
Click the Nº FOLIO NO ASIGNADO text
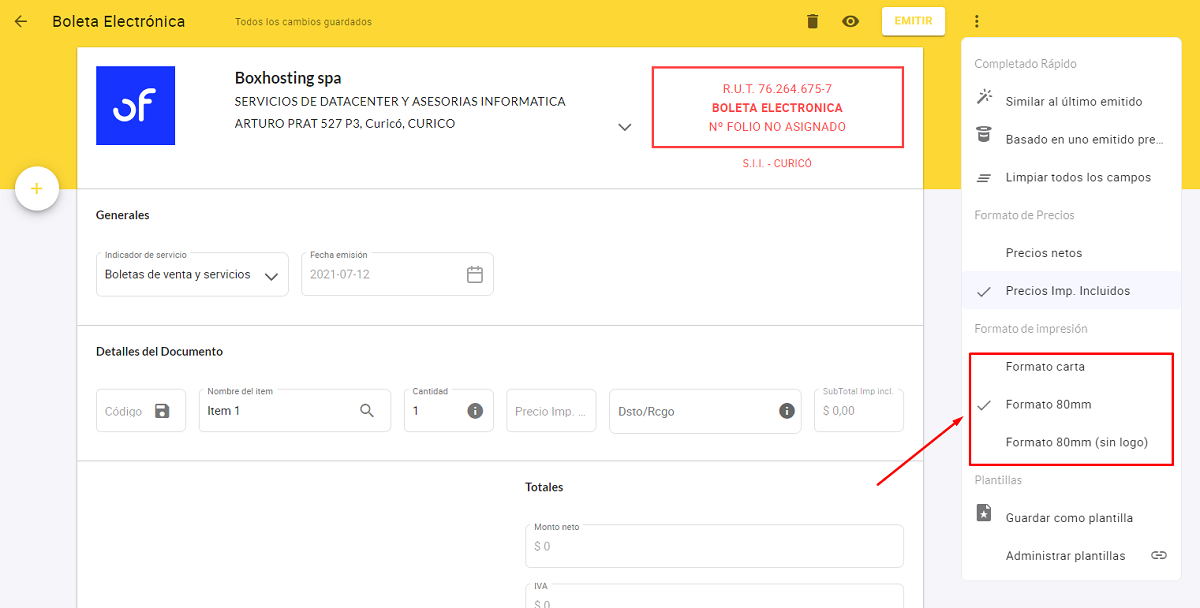[778, 127]
